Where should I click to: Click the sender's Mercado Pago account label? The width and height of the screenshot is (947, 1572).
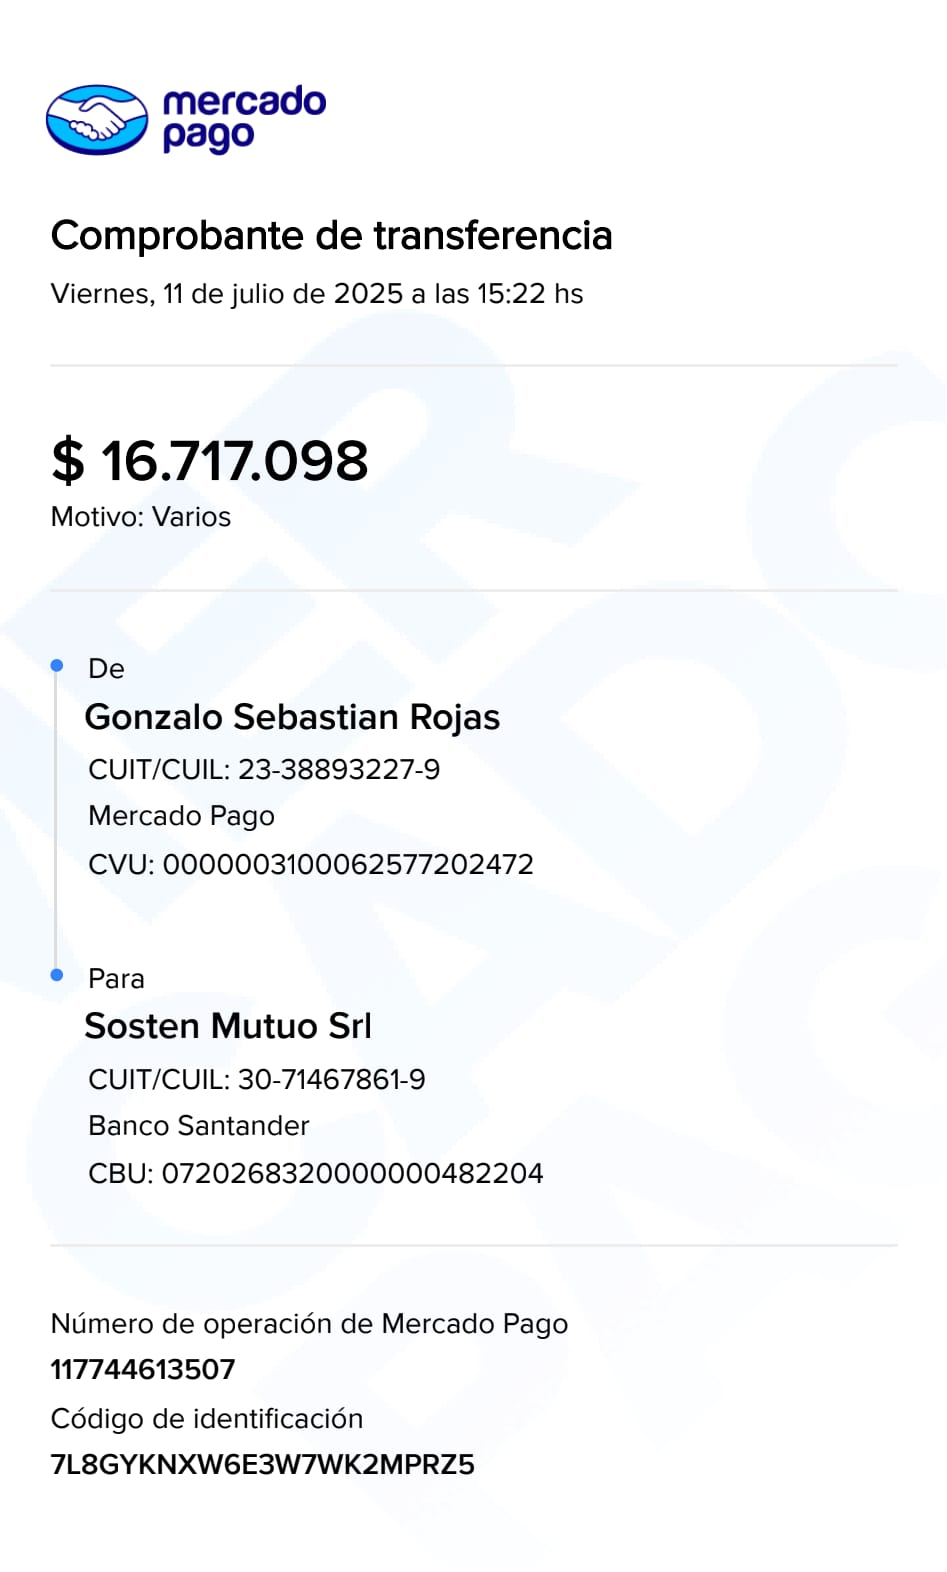pos(181,816)
